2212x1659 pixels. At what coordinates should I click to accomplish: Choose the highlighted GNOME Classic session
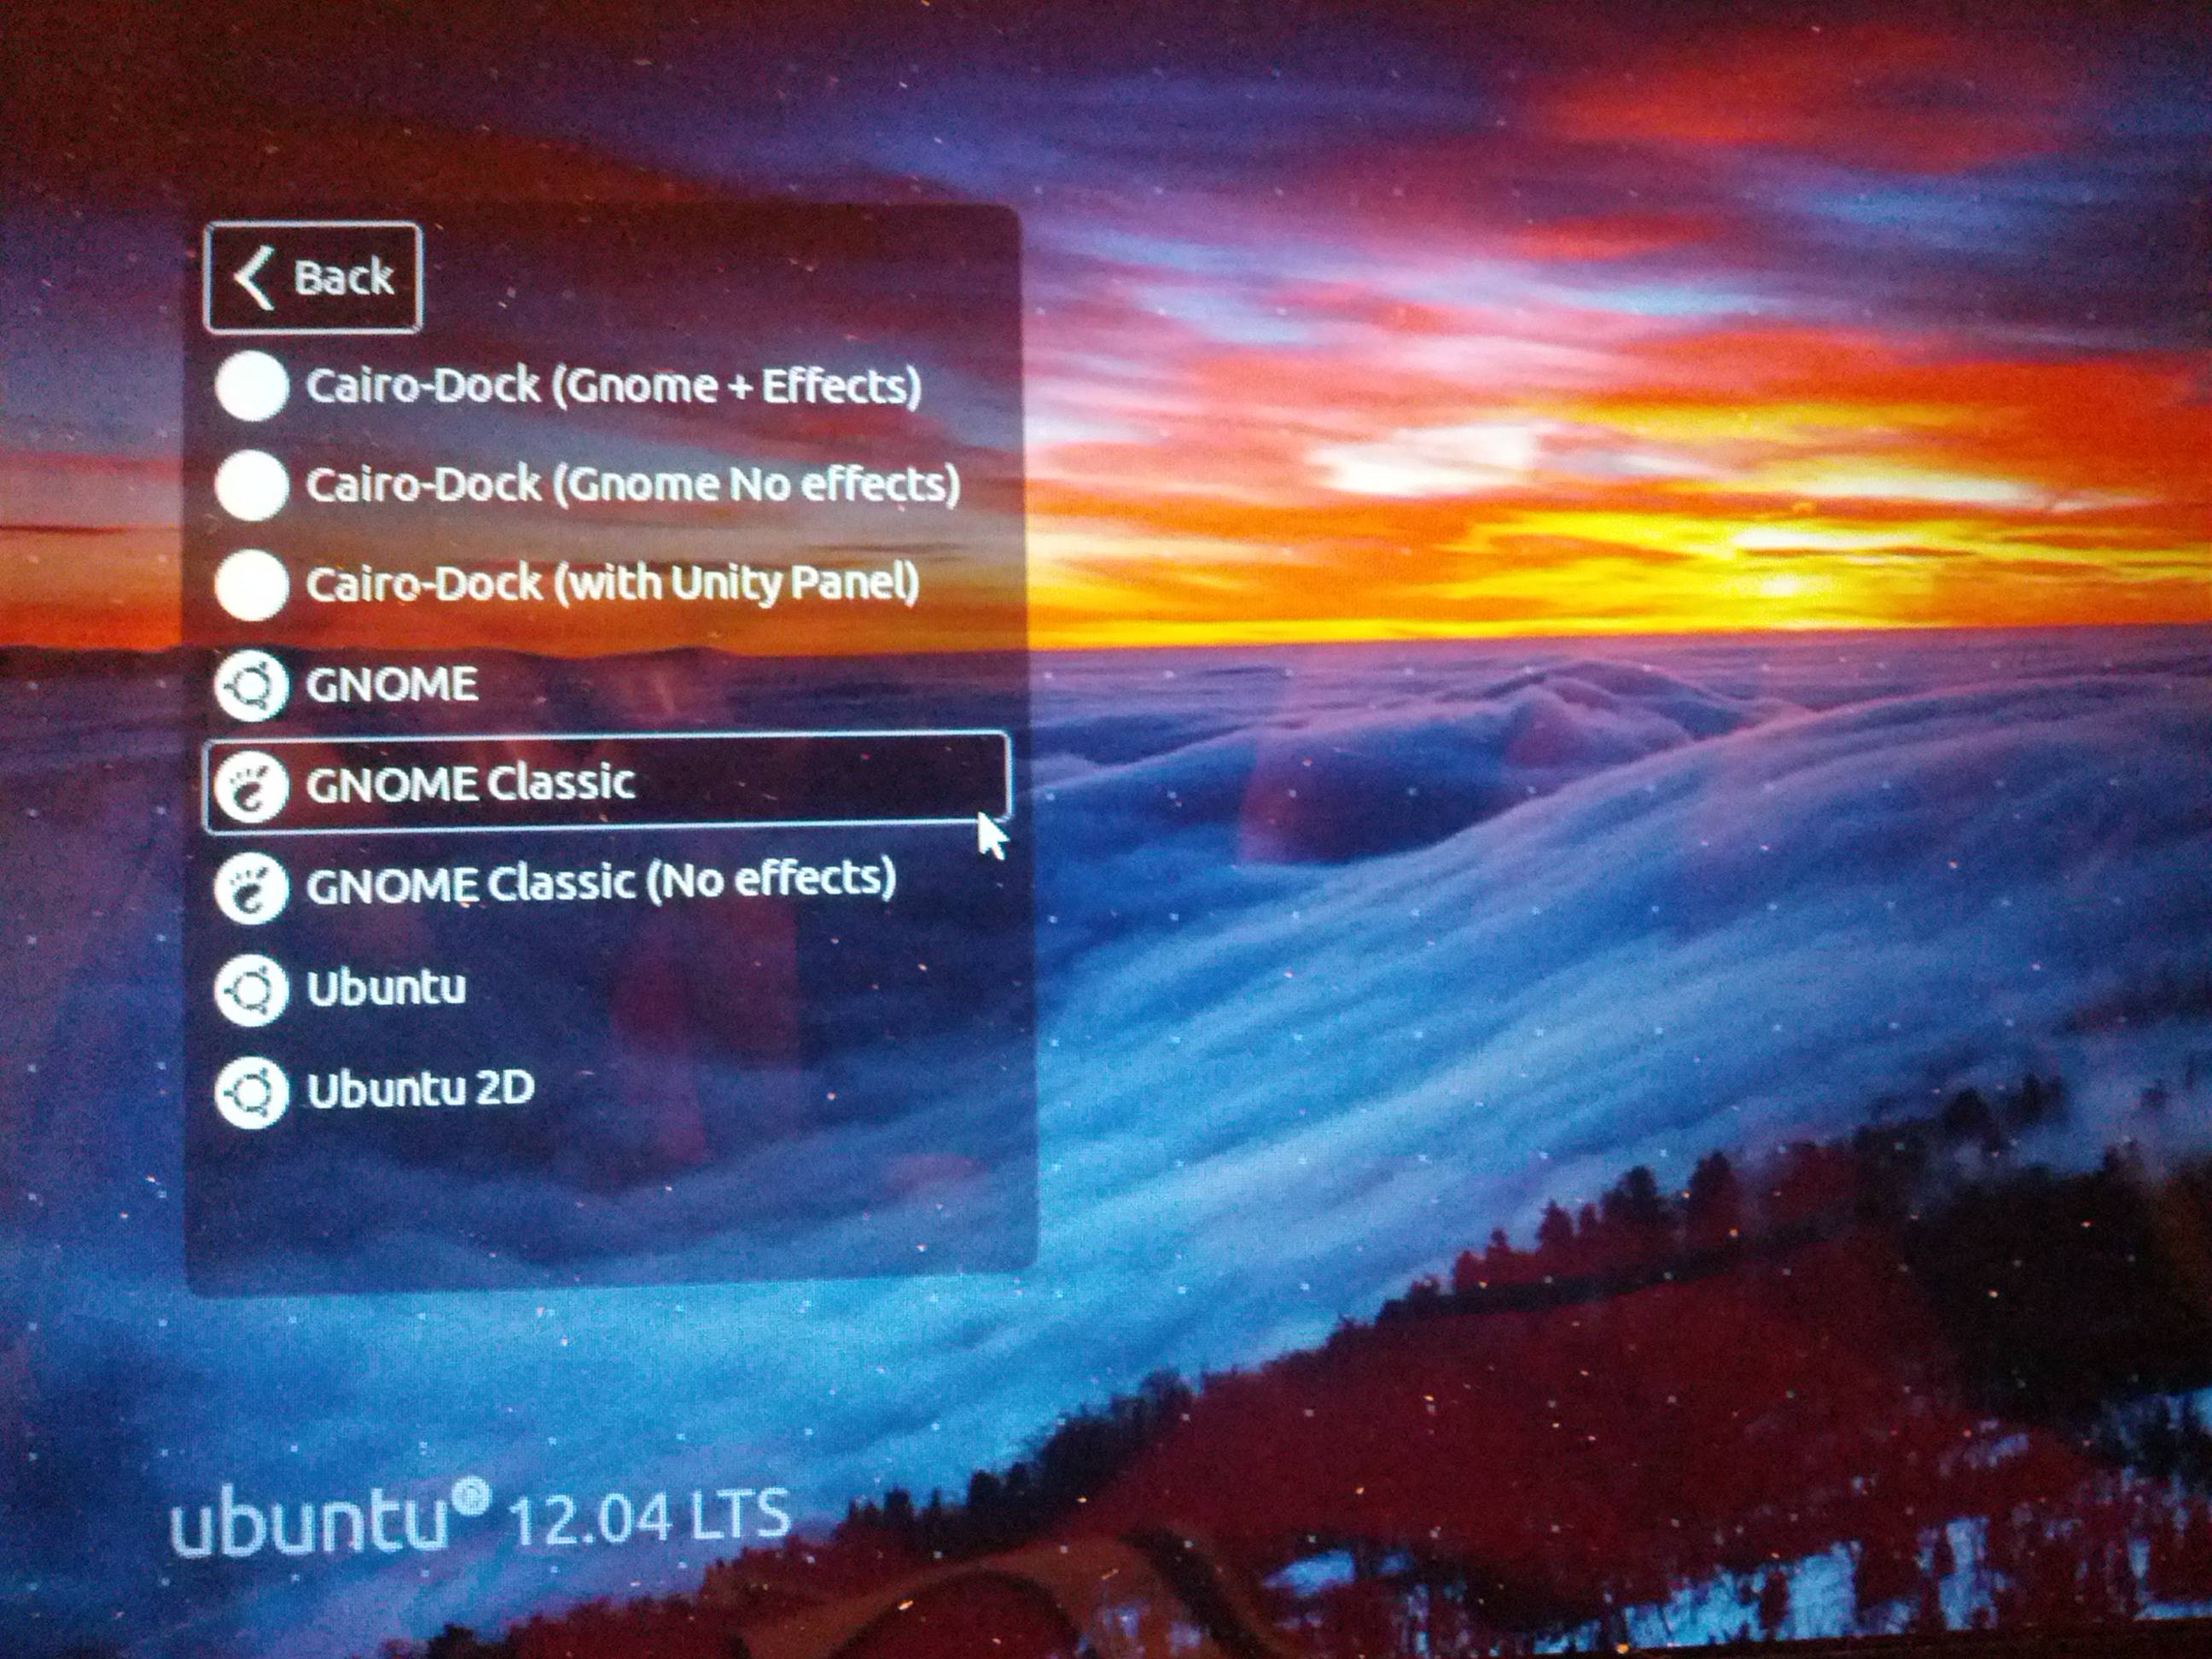pyautogui.click(x=606, y=783)
